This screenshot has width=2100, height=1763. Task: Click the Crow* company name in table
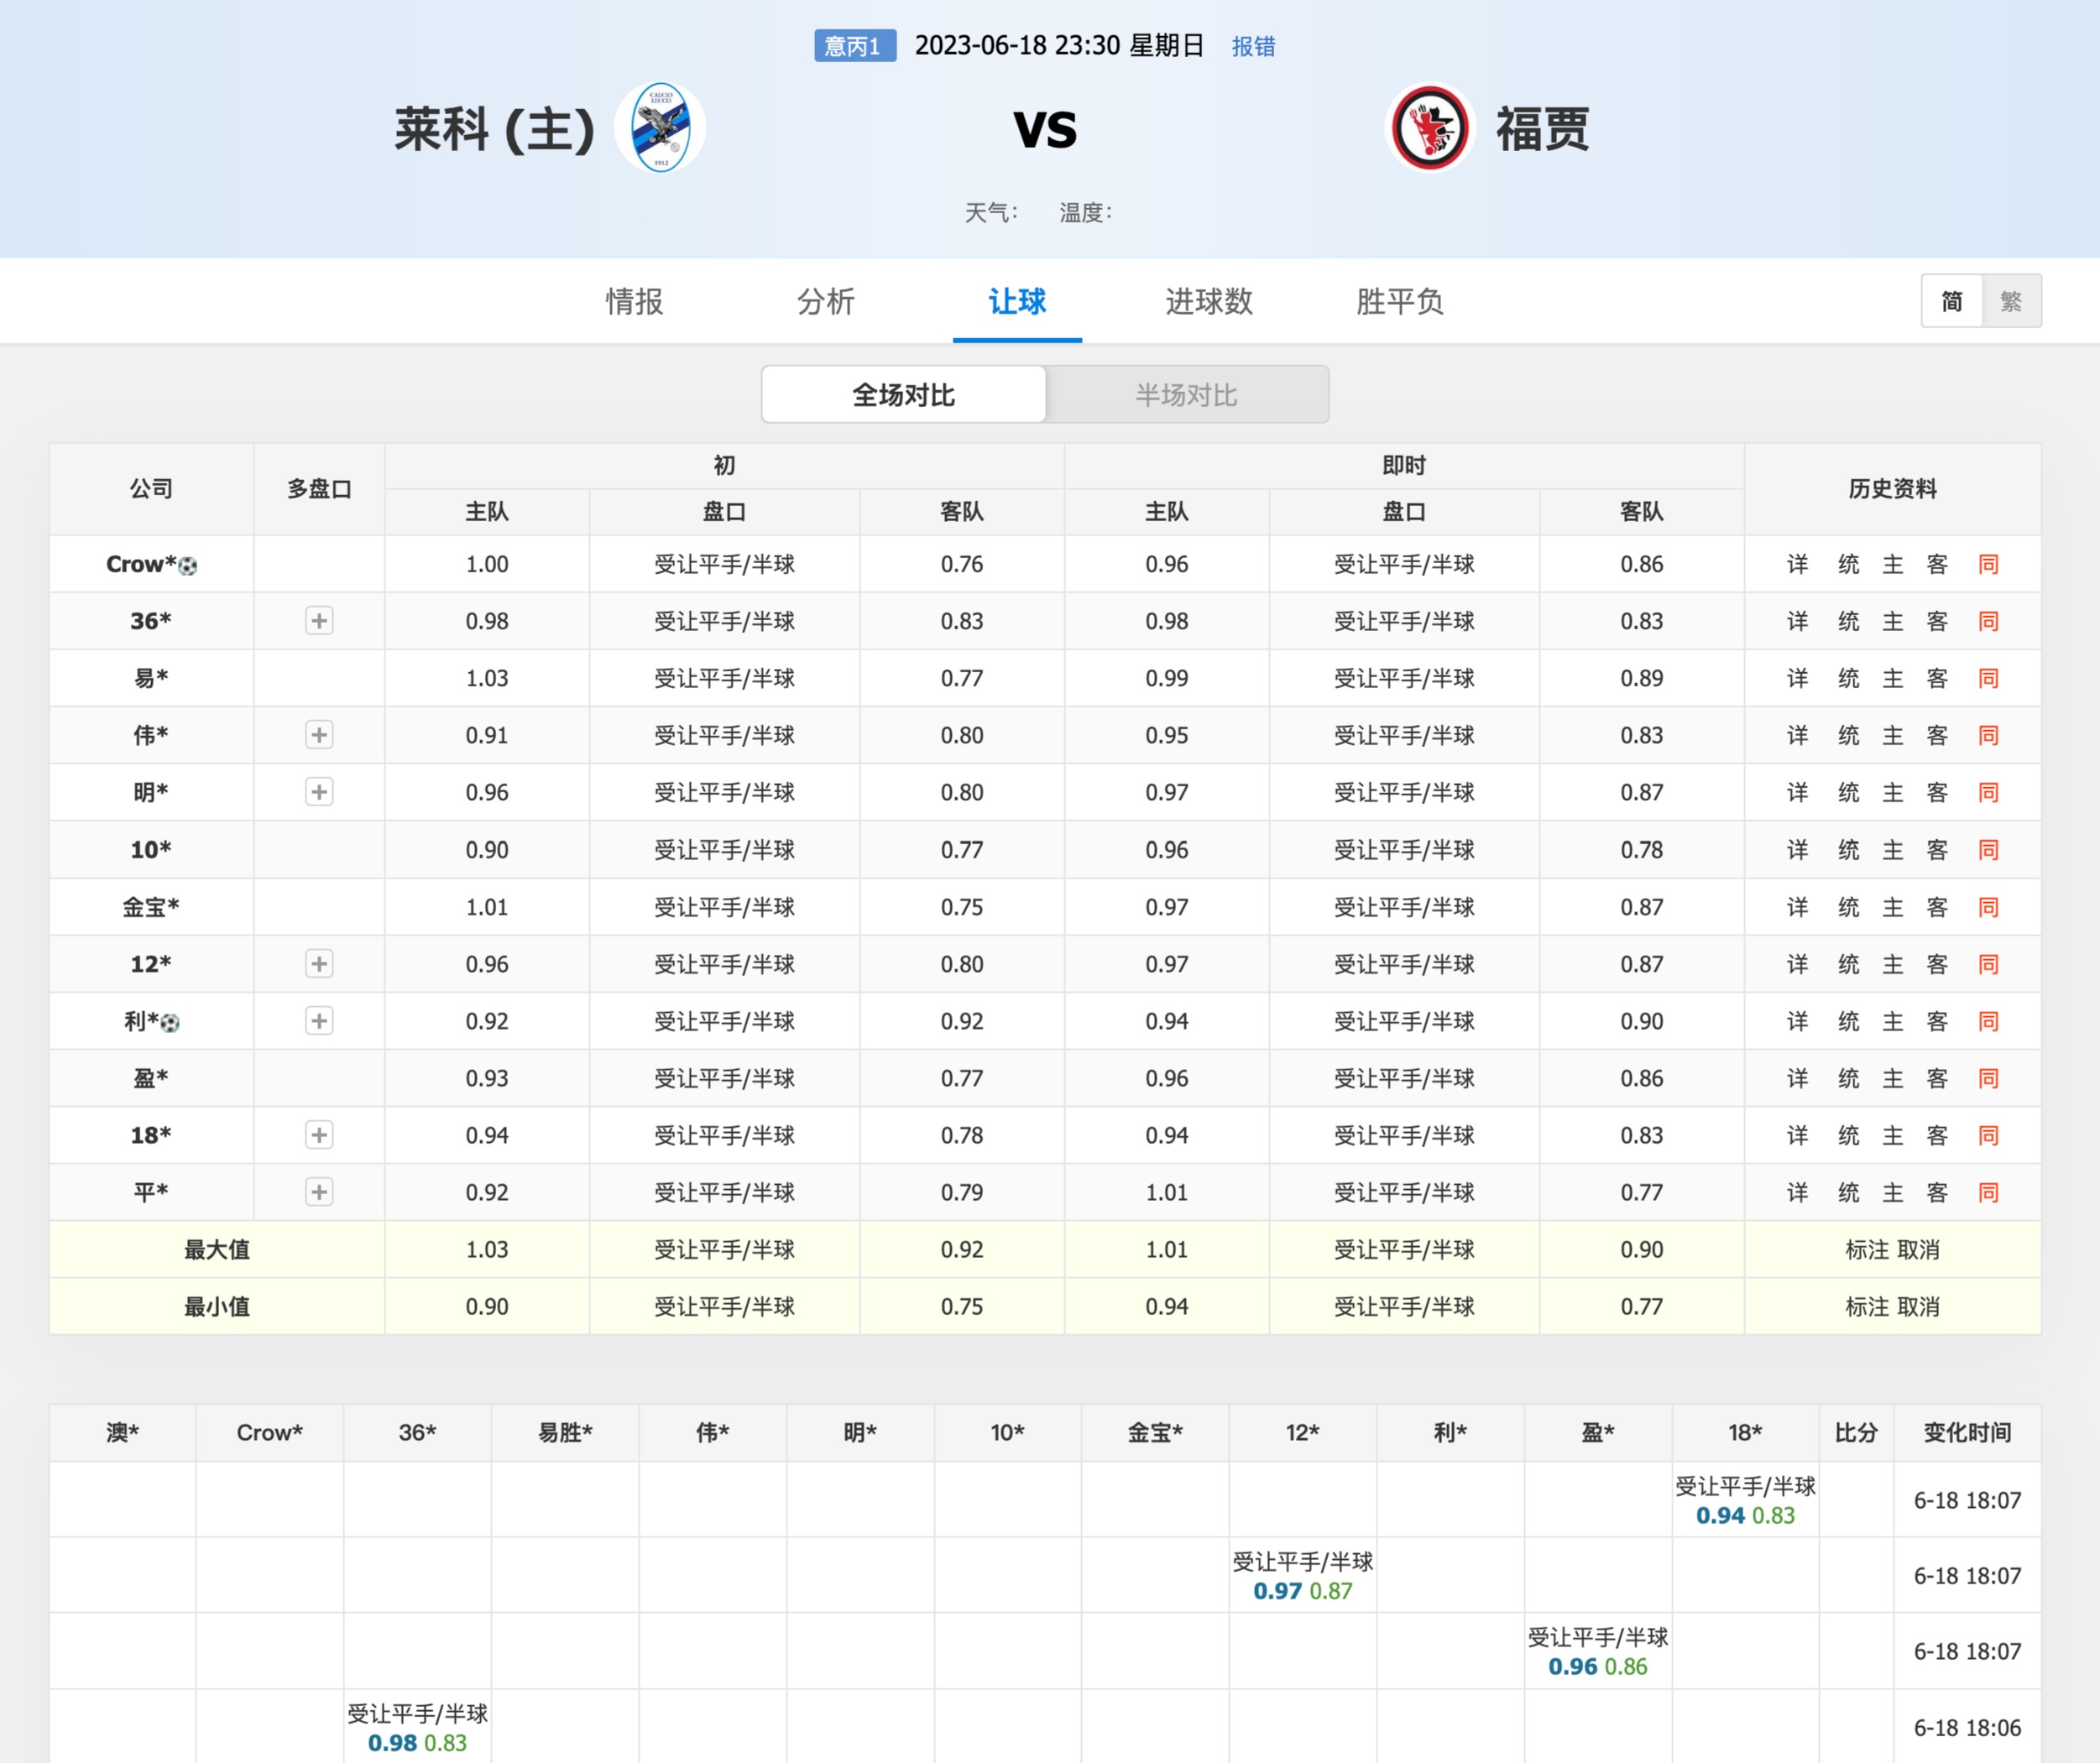pos(141,564)
